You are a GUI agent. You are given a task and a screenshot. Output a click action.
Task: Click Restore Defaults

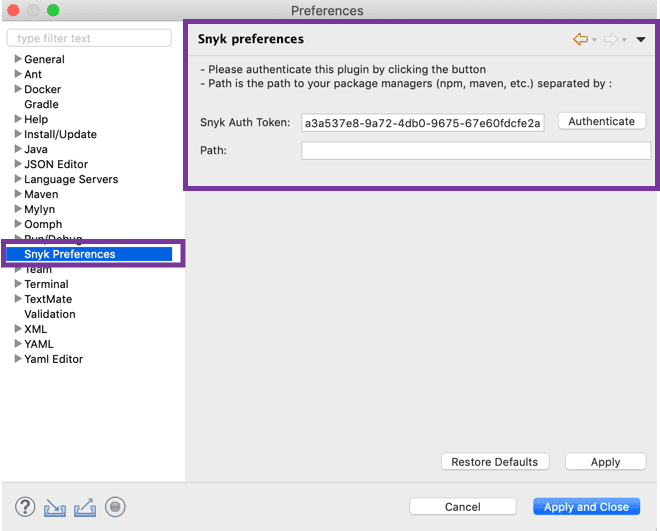pyautogui.click(x=495, y=462)
